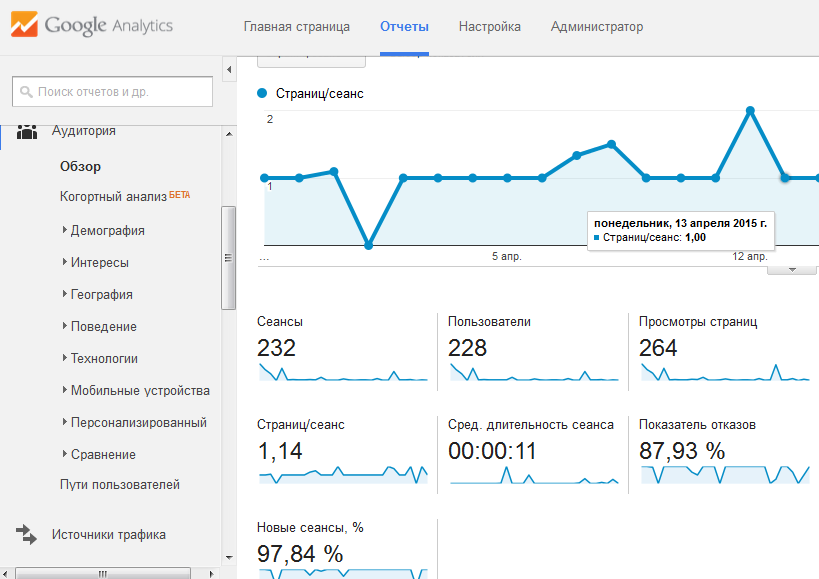The height and width of the screenshot is (579, 819).
Task: Click the sidebar vertical scrollbar thumb
Action: 228,258
